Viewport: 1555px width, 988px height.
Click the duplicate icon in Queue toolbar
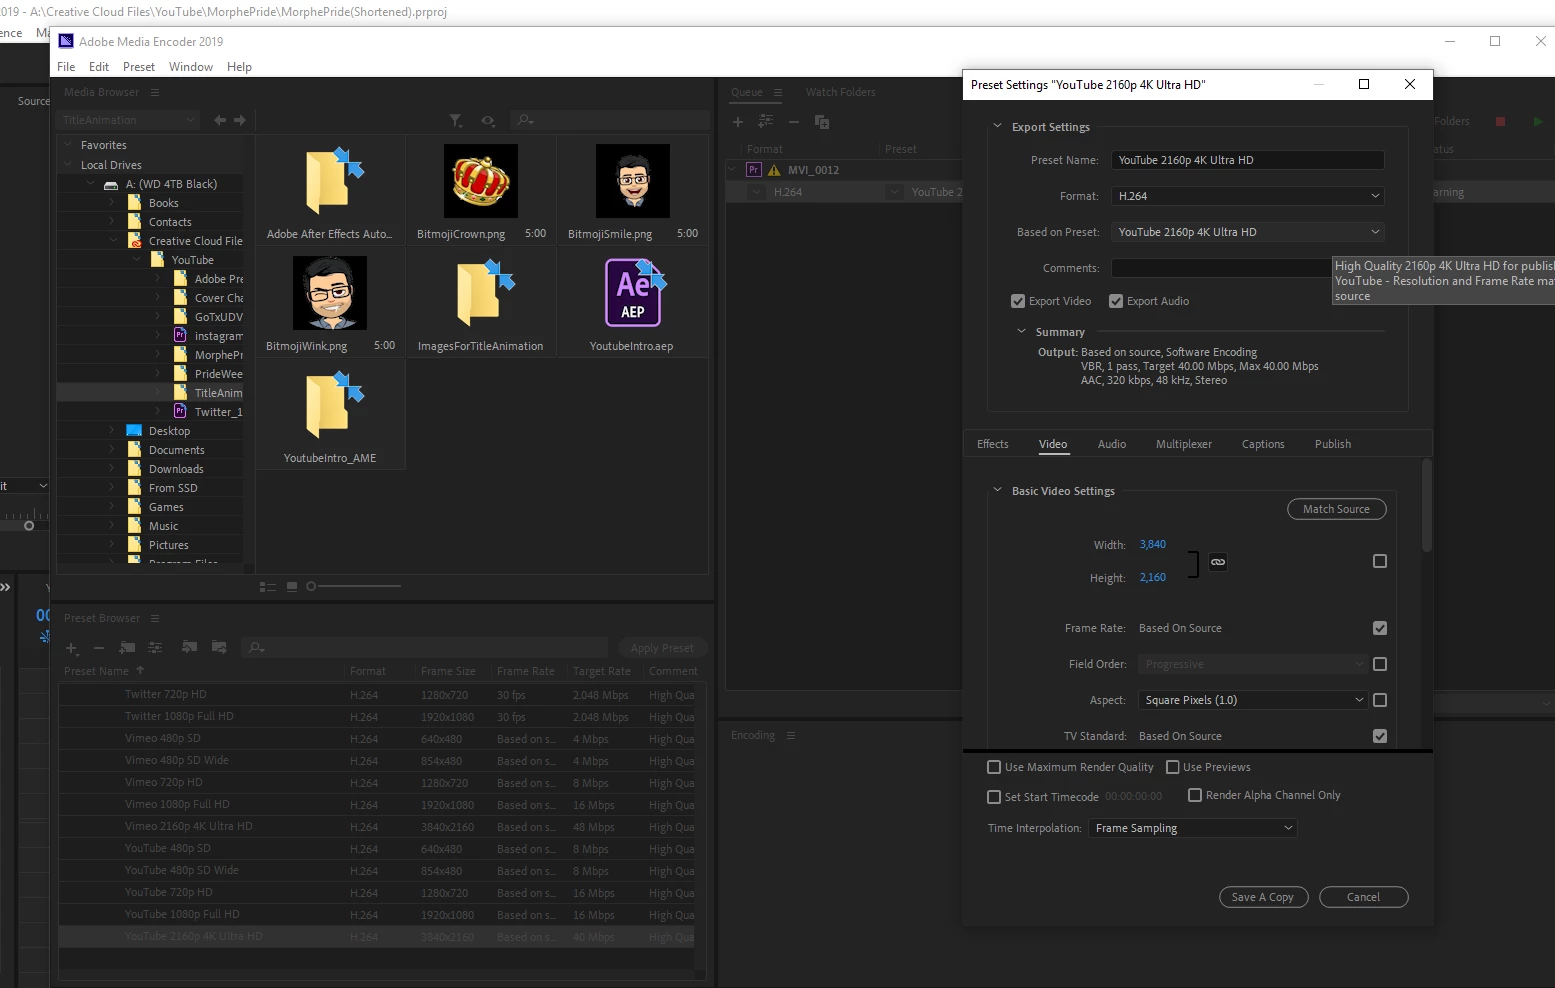pyautogui.click(x=822, y=122)
